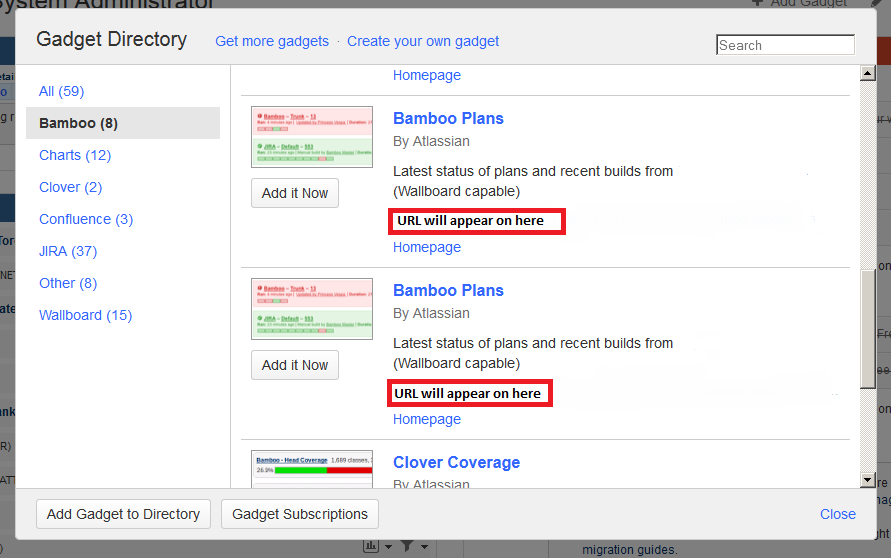Click first Bamboo Plans 'By Atlassian' text
The height and width of the screenshot is (558, 891).
431,141
